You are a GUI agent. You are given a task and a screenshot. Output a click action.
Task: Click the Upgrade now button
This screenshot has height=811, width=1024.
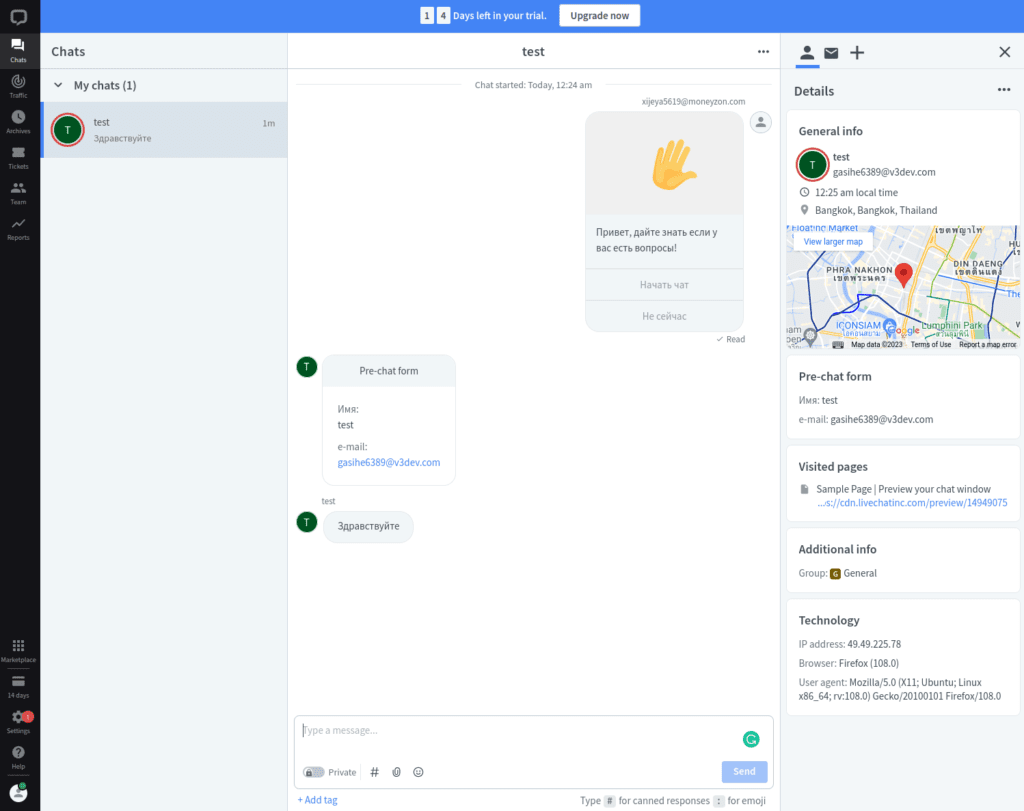pos(599,16)
